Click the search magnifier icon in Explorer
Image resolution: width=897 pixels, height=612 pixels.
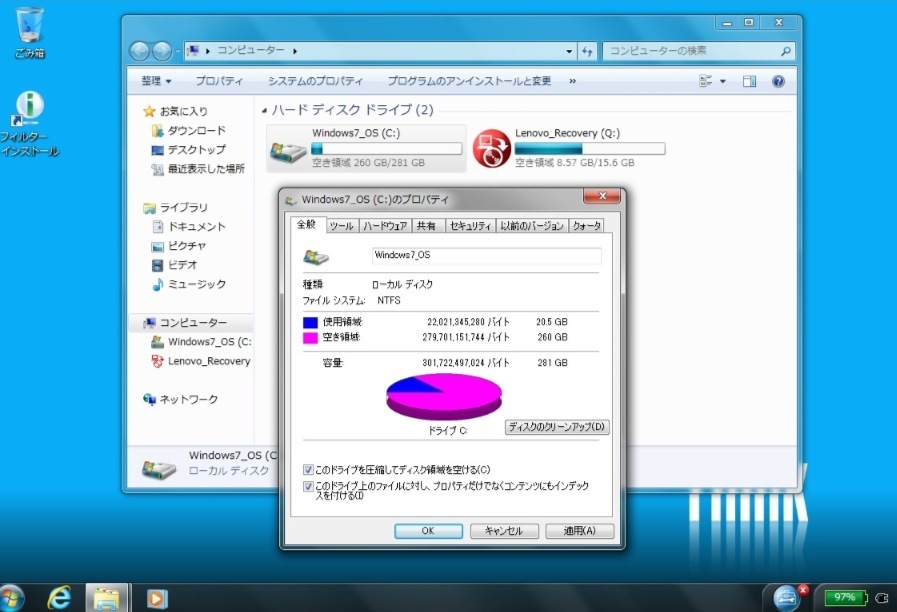pos(785,51)
